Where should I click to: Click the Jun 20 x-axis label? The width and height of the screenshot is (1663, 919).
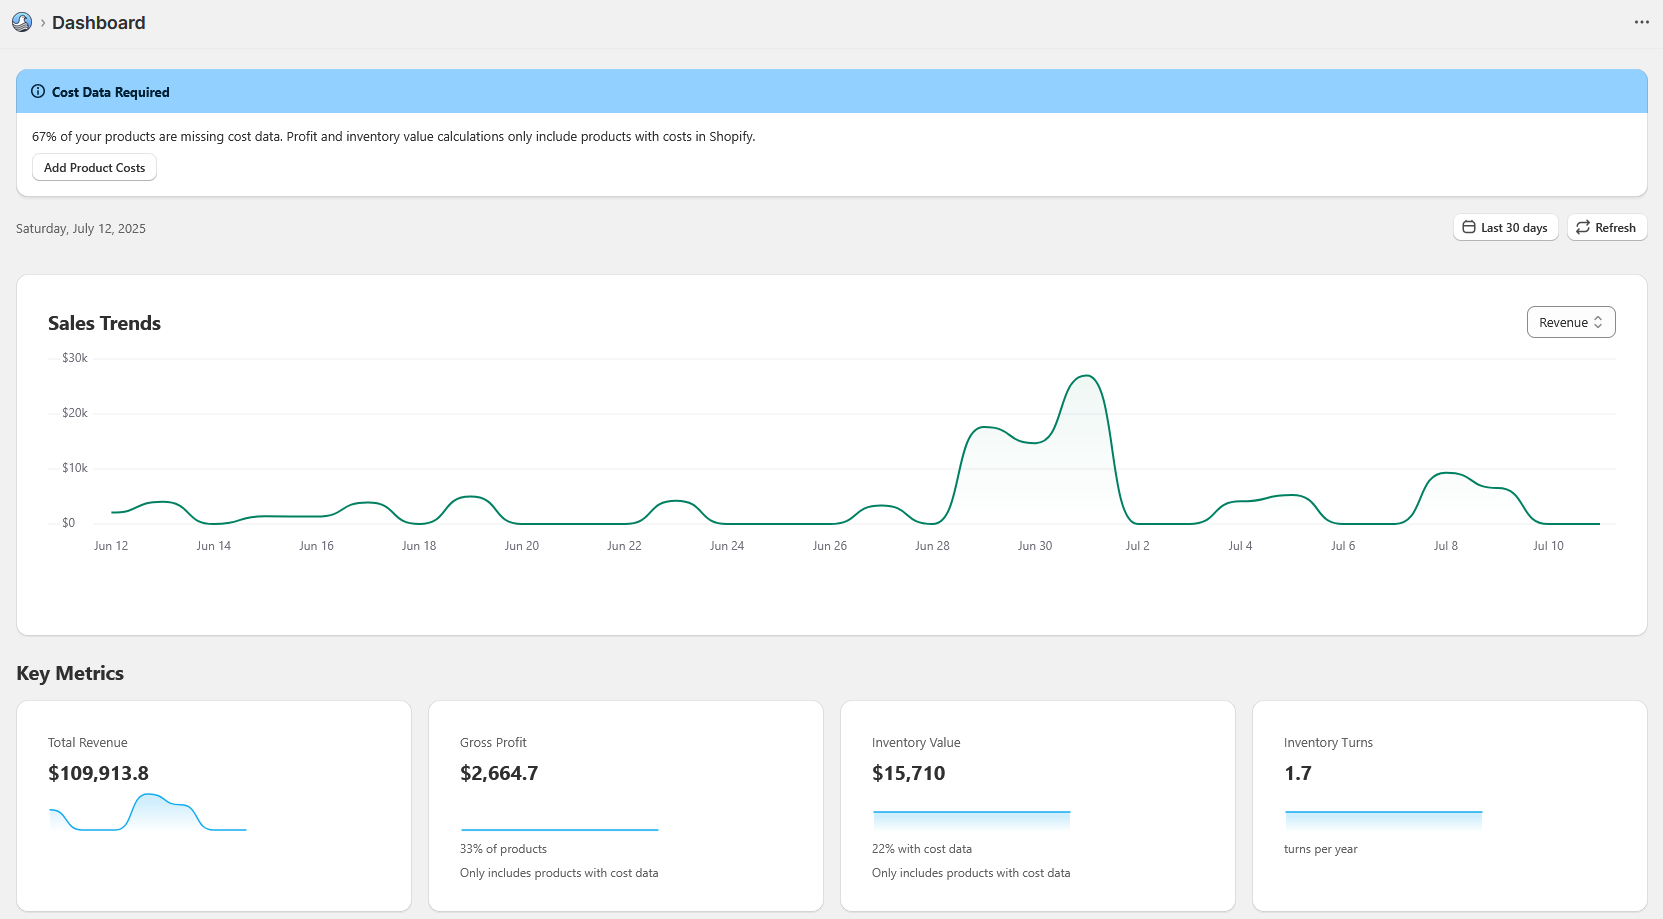click(522, 546)
